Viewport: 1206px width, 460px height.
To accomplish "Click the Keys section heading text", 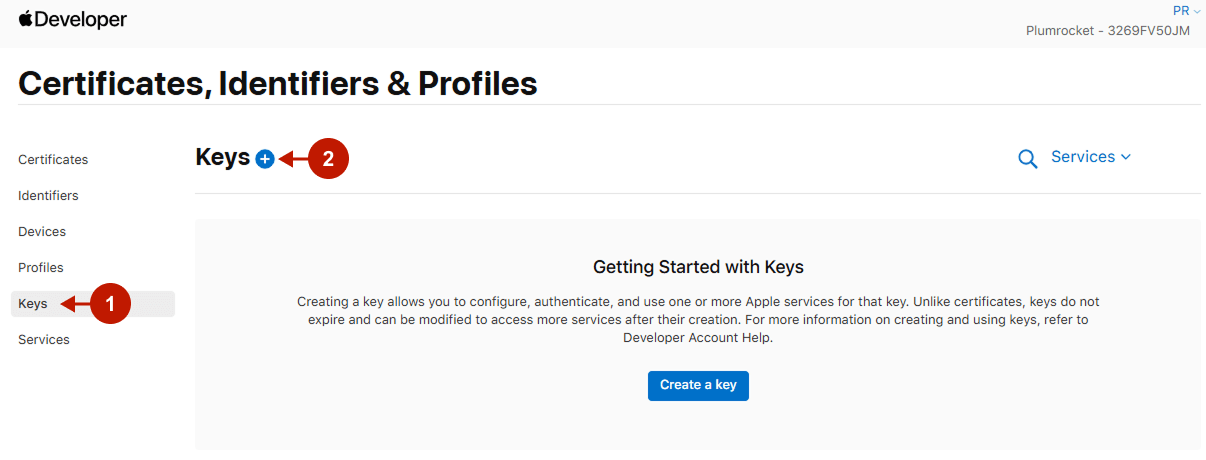I will [x=222, y=158].
